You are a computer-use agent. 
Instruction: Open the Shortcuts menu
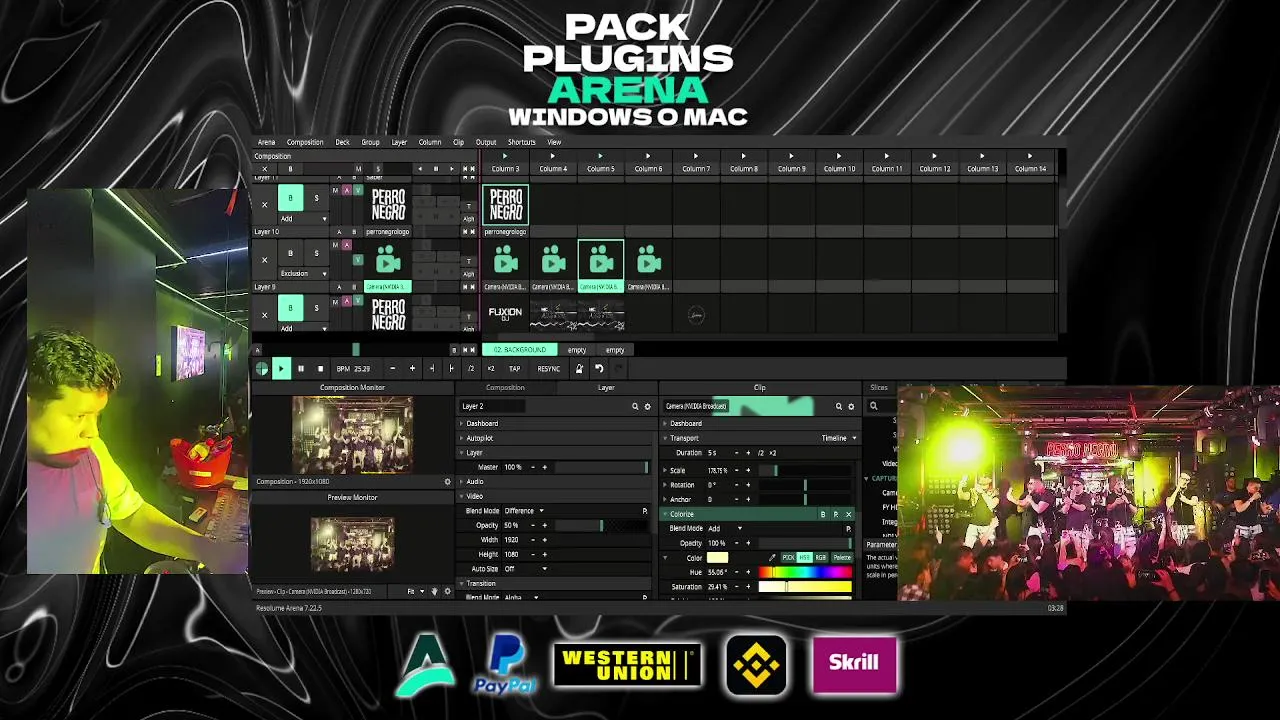click(521, 142)
